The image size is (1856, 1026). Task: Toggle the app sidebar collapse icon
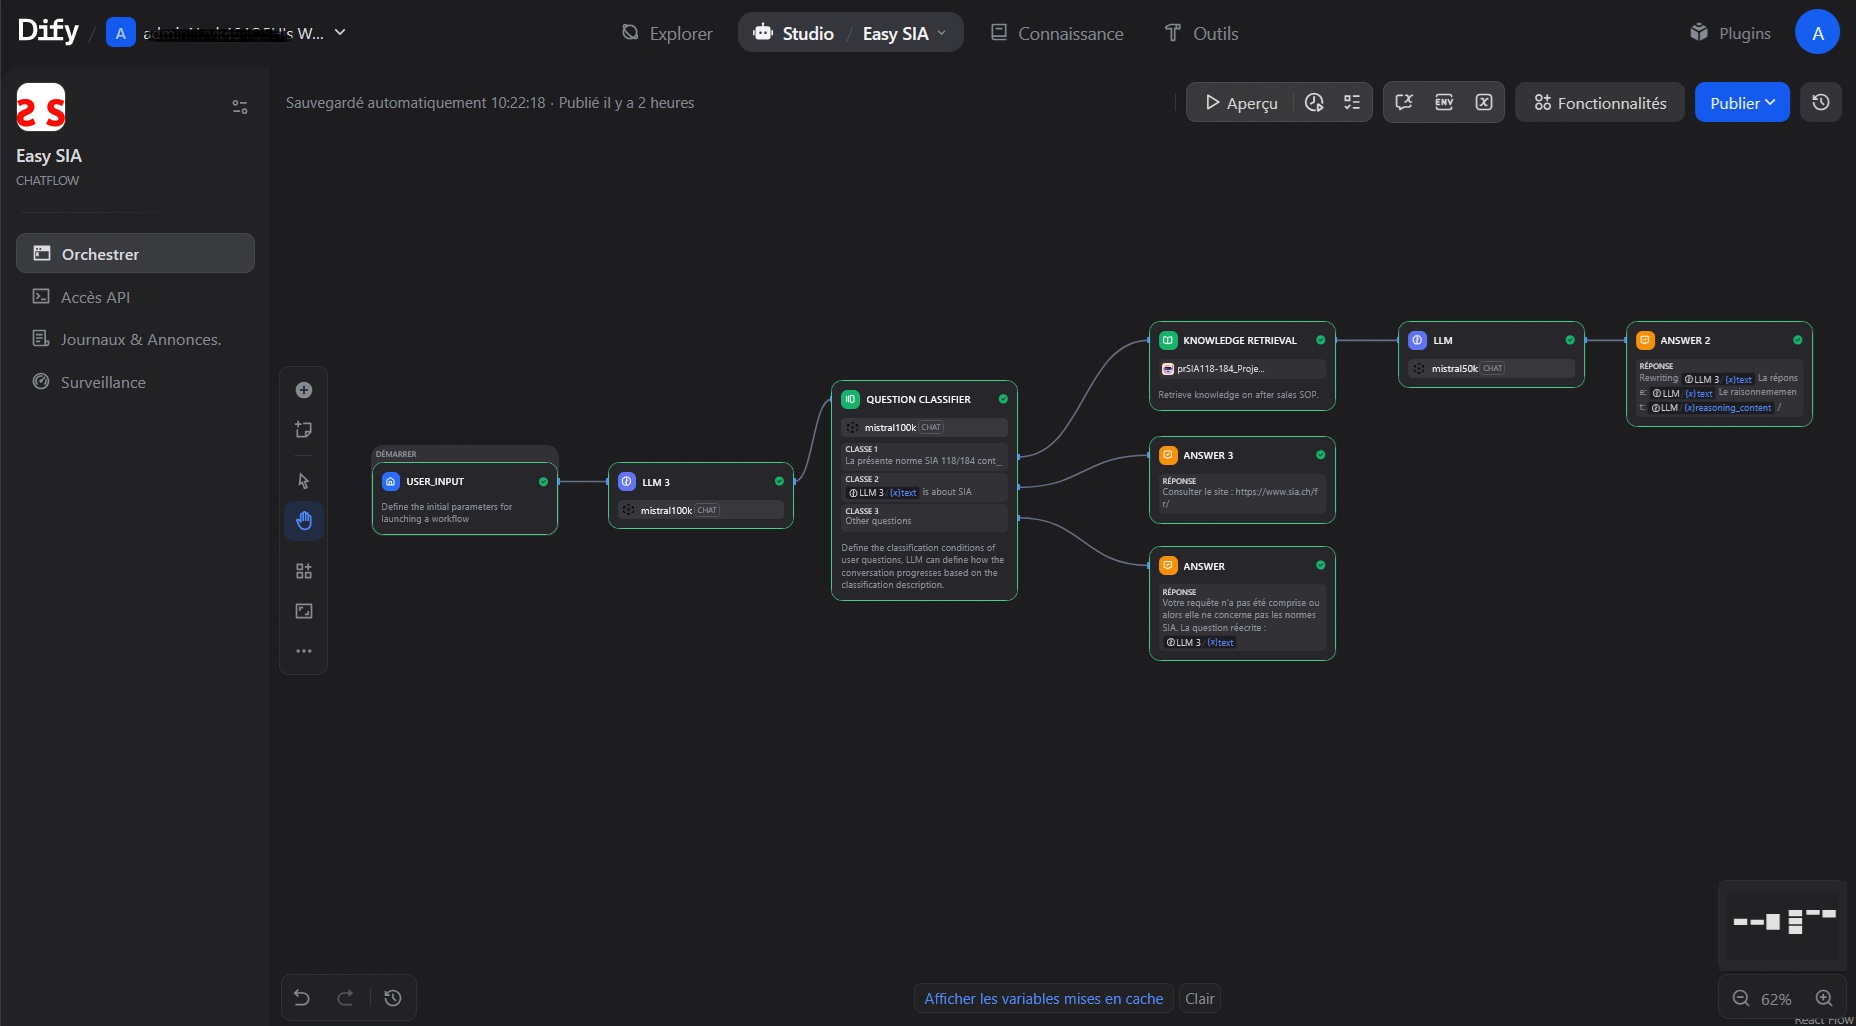point(240,107)
